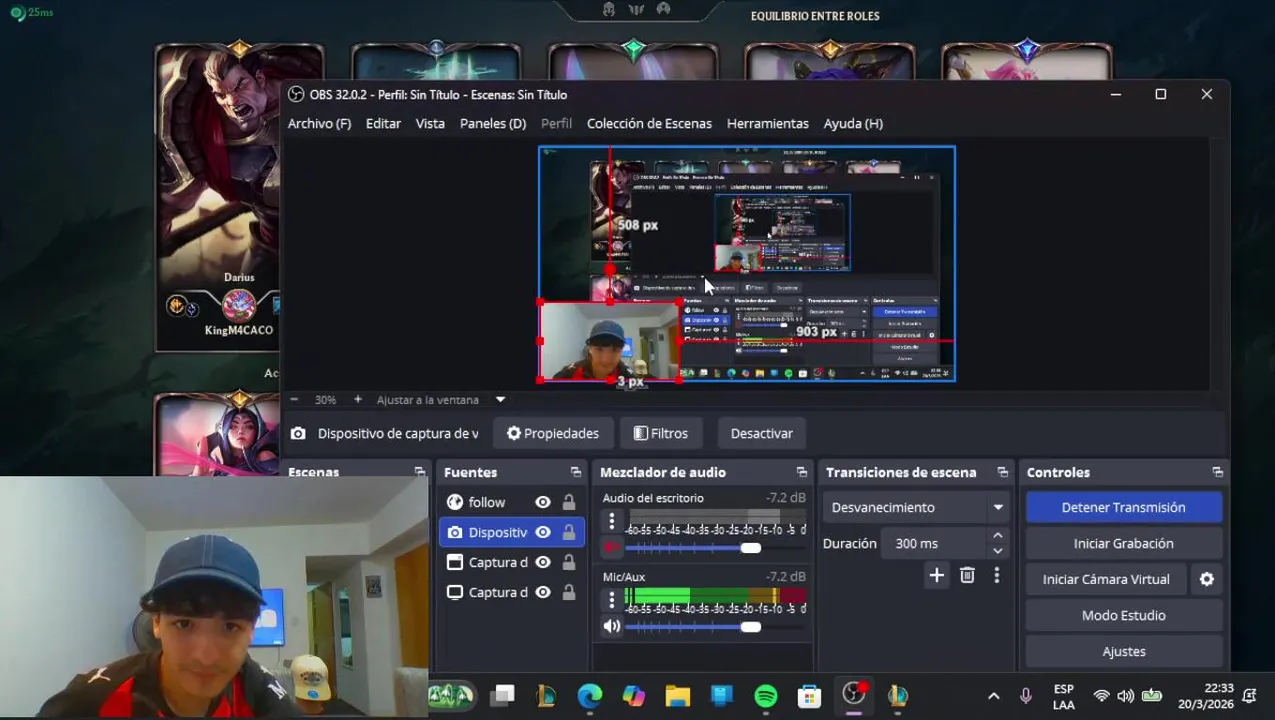Open Windows notification bell in tray
Screen dimensions: 1275x720
[1250, 696]
